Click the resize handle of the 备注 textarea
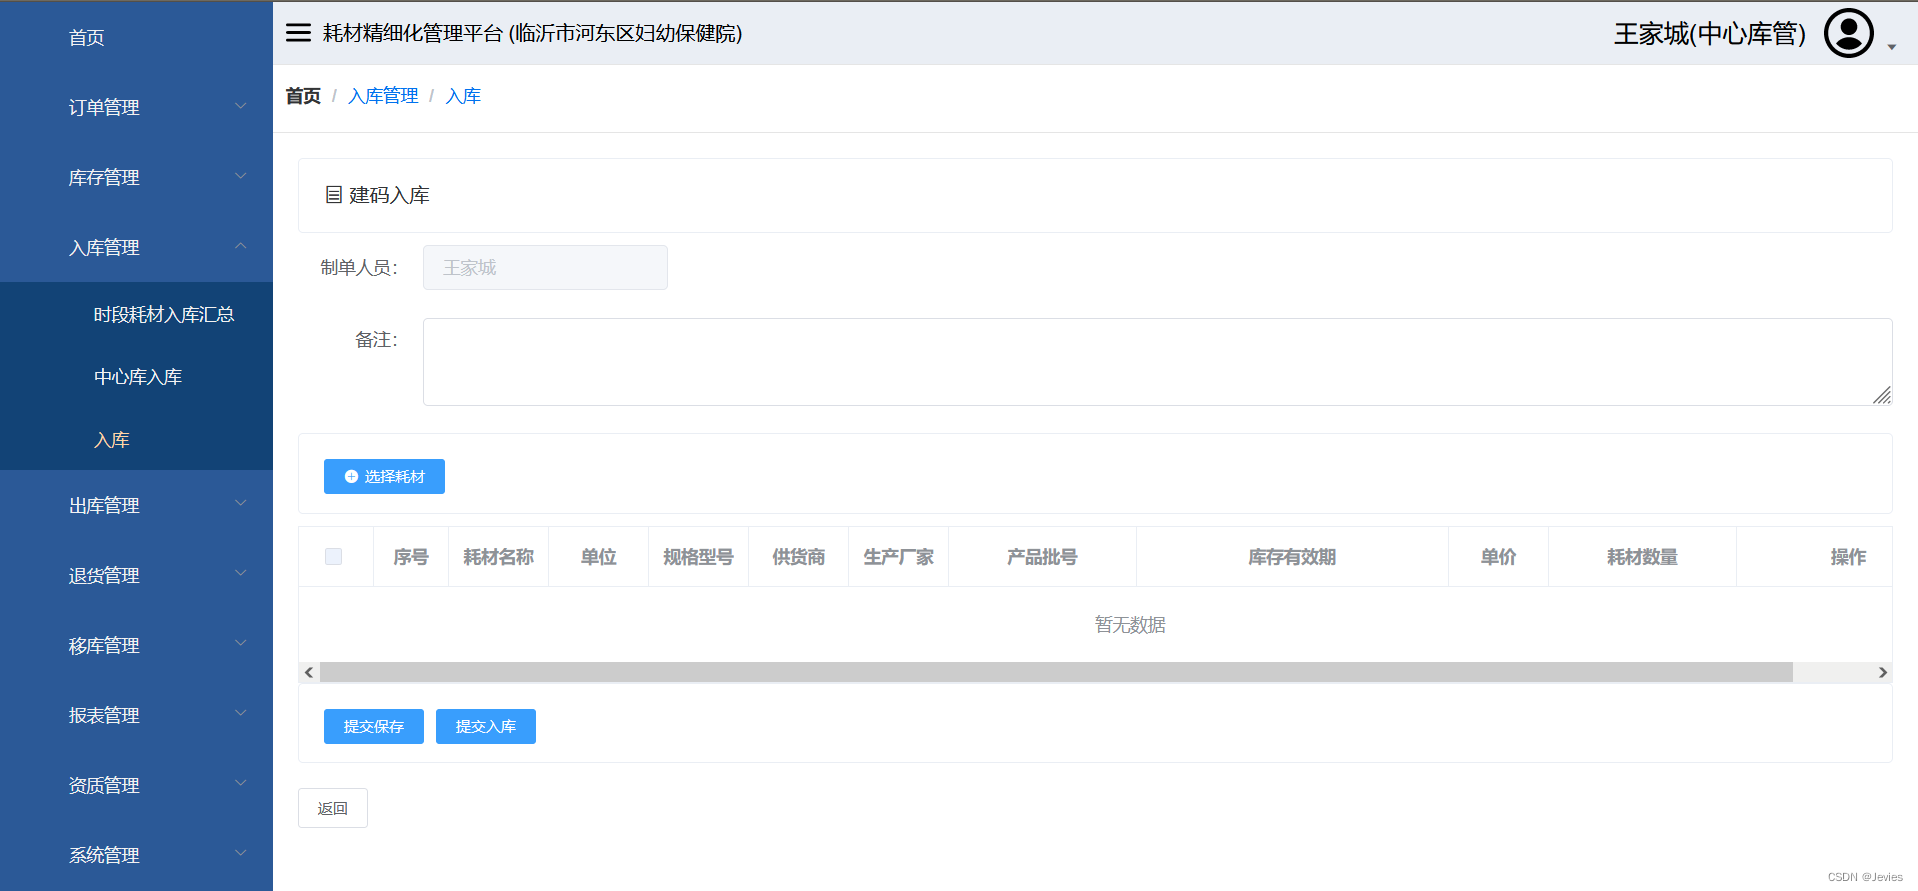The width and height of the screenshot is (1918, 891). tap(1882, 395)
